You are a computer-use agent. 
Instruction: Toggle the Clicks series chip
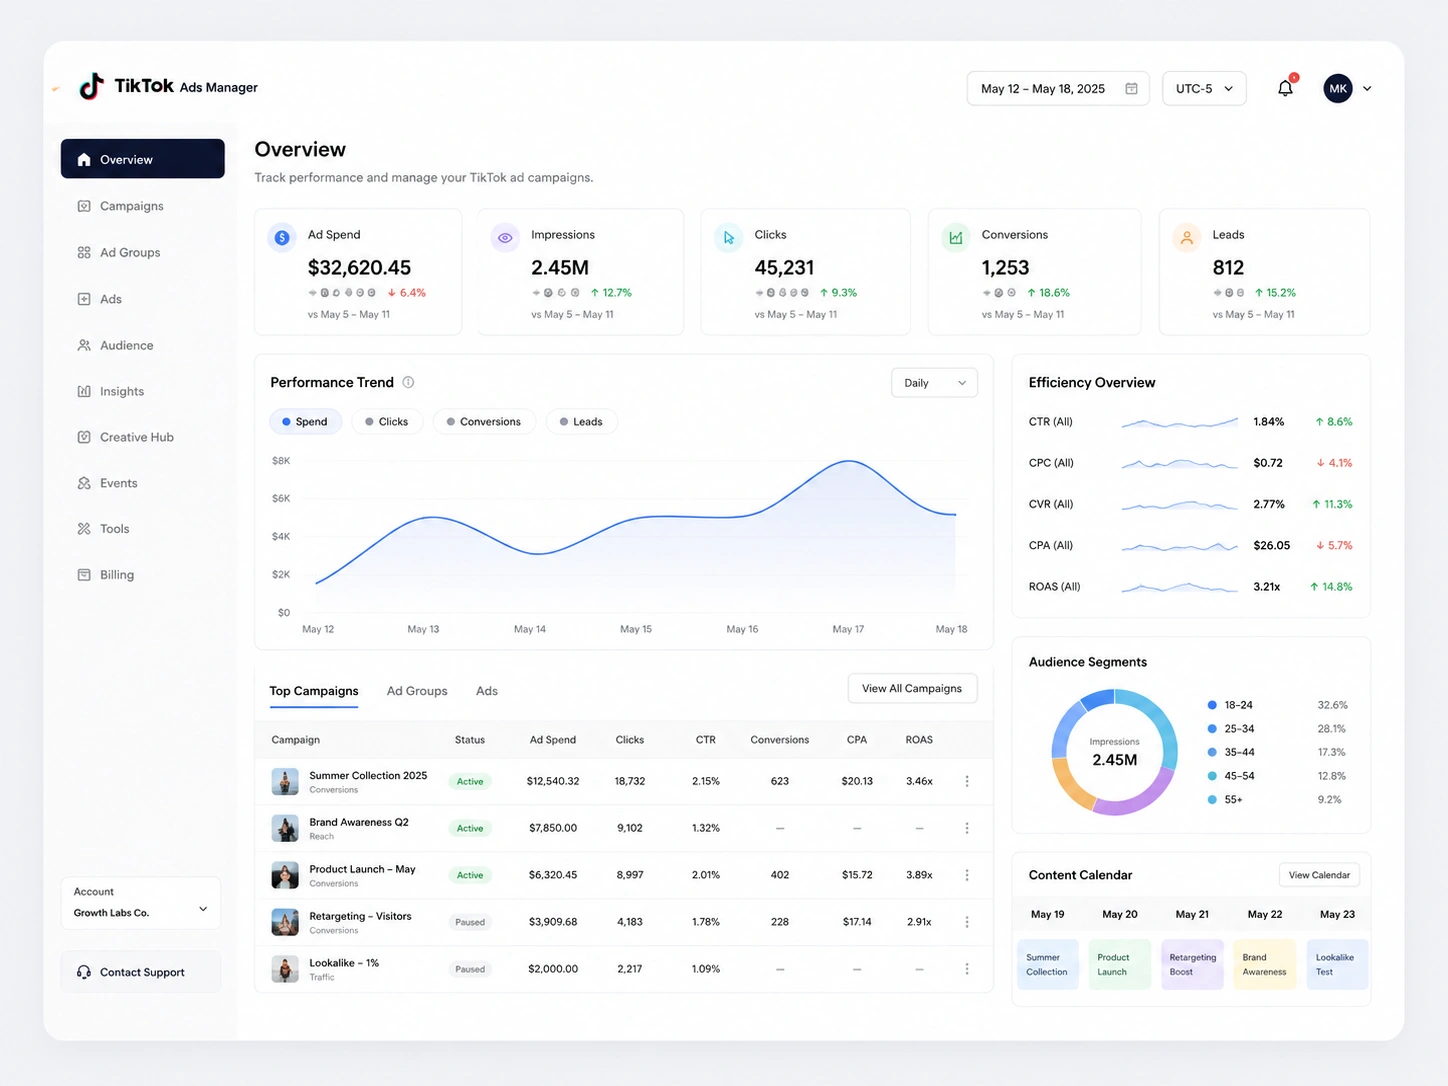pyautogui.click(x=387, y=422)
